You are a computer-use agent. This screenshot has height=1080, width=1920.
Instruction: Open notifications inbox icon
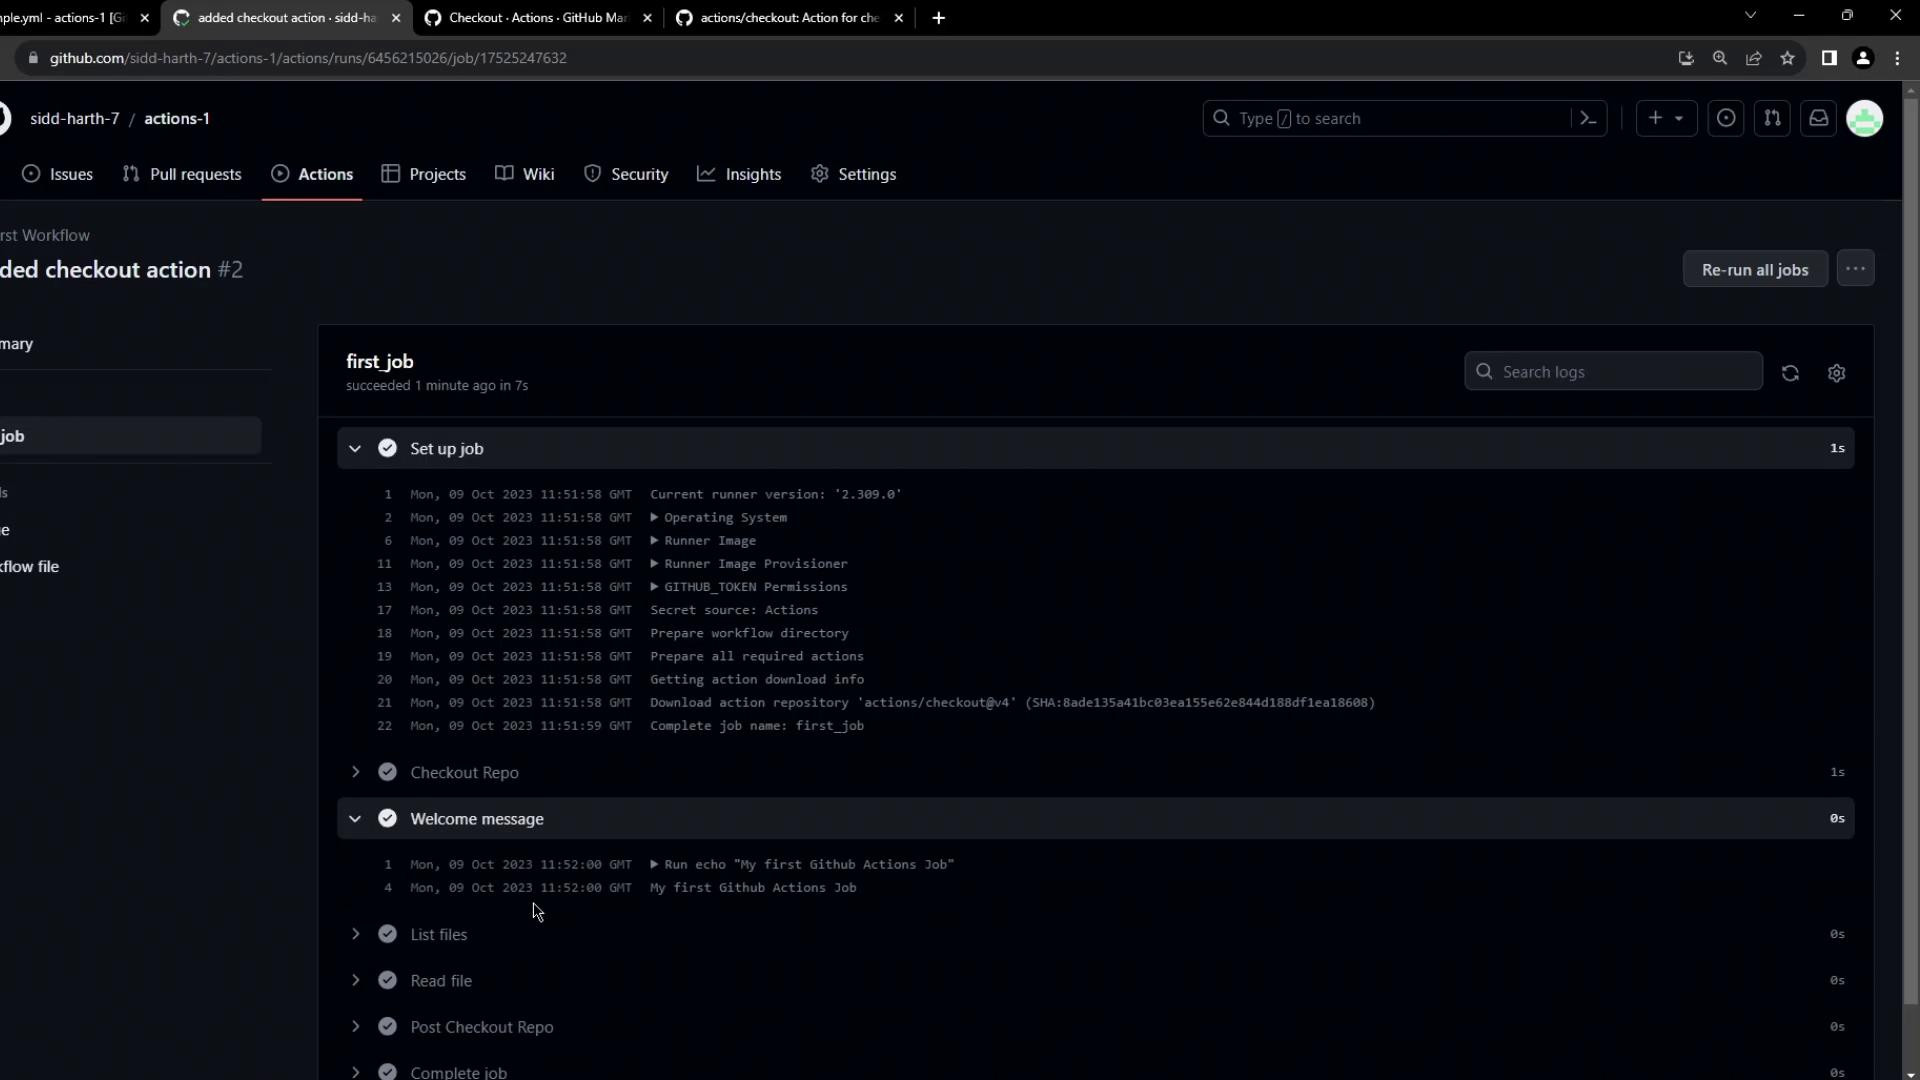[x=1818, y=118]
